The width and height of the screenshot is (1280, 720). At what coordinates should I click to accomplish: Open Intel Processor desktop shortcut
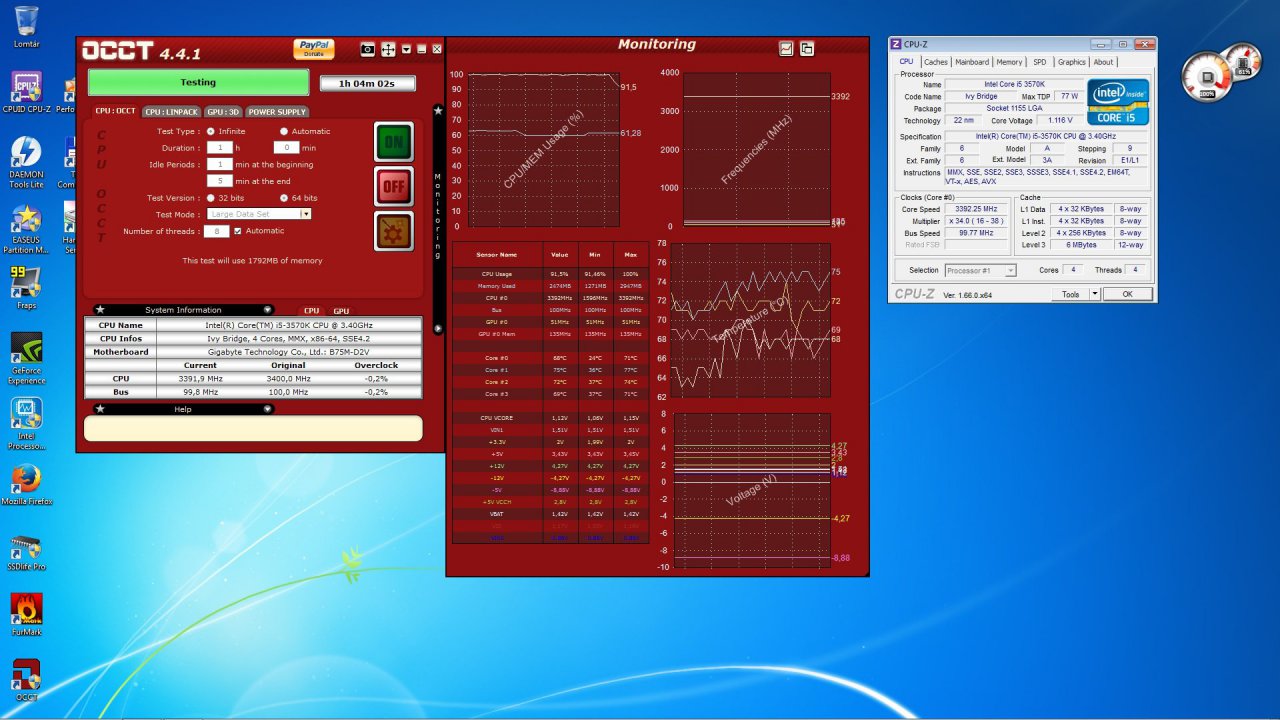[27, 424]
